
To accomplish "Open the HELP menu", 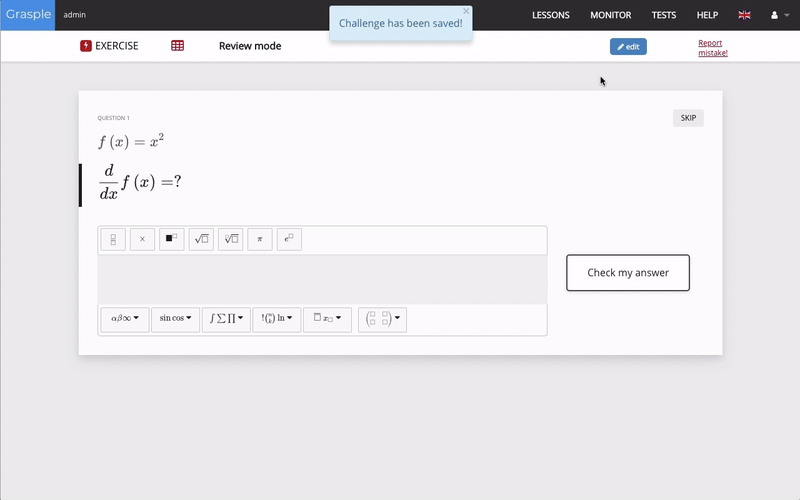I will (x=707, y=15).
